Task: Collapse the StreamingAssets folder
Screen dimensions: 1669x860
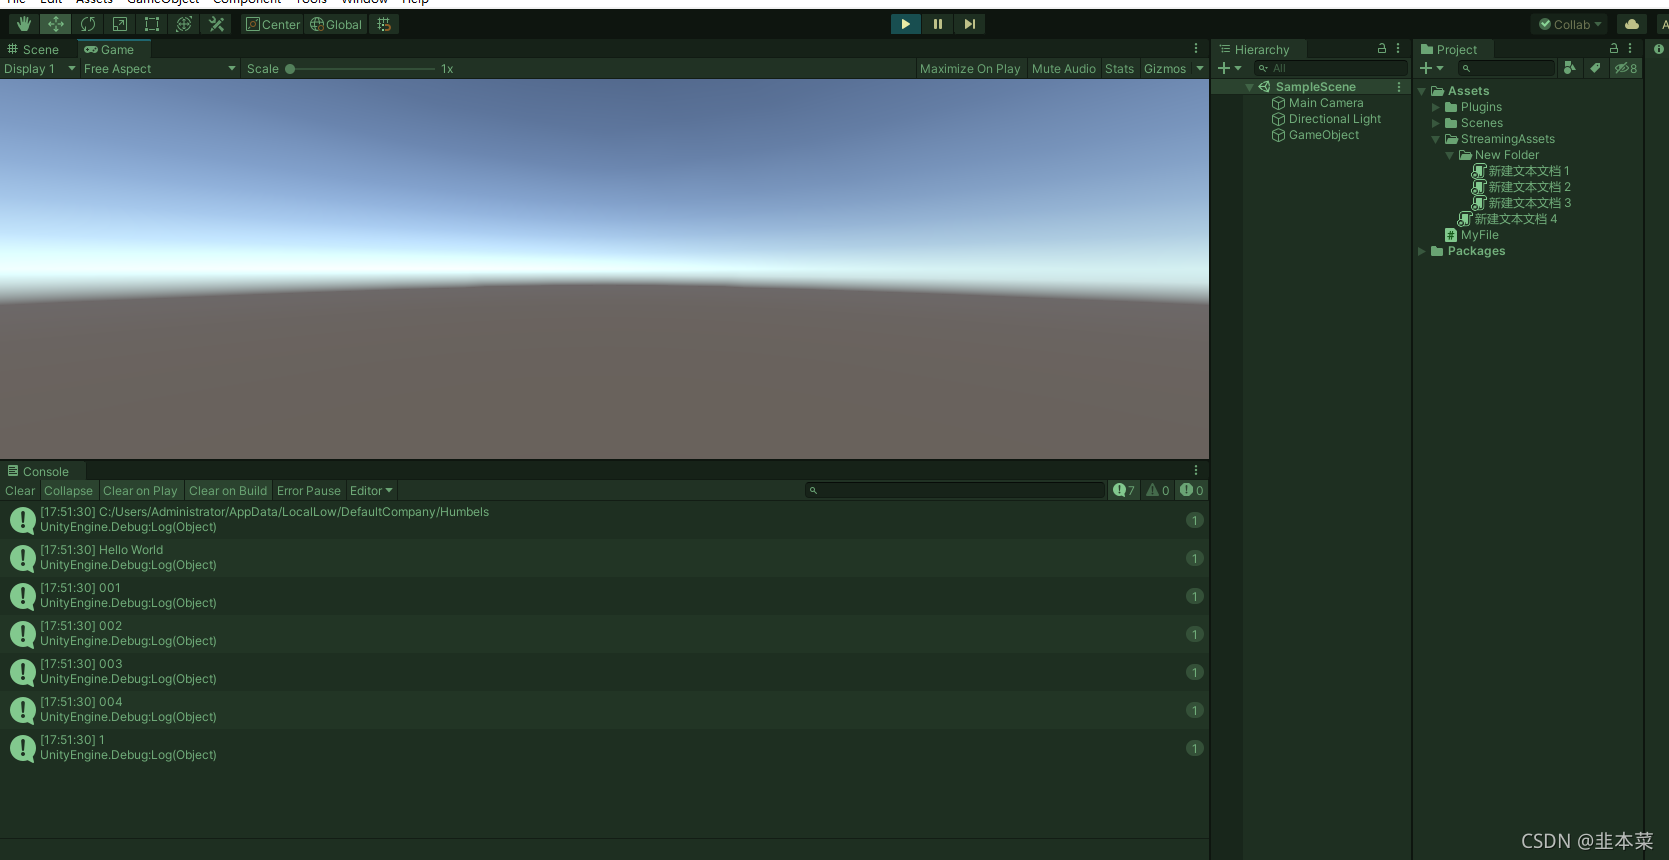Action: (x=1436, y=139)
